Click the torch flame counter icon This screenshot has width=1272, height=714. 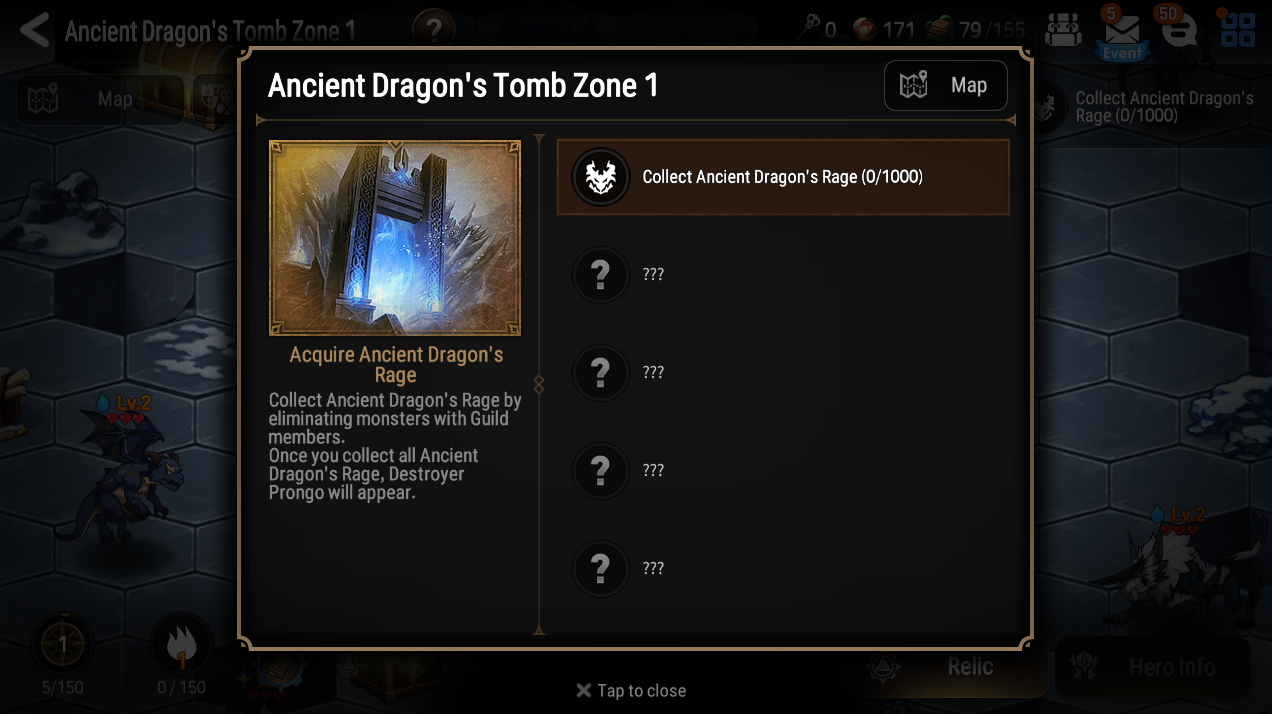pos(181,645)
